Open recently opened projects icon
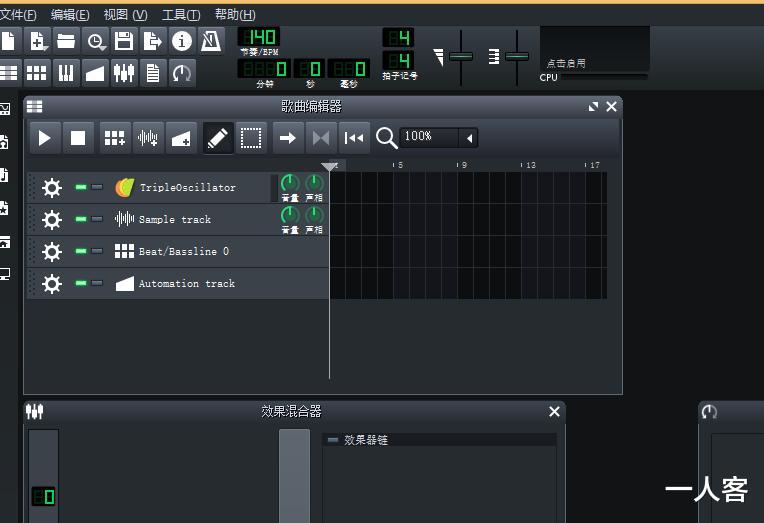Screen dimensions: 764x523 coord(96,41)
